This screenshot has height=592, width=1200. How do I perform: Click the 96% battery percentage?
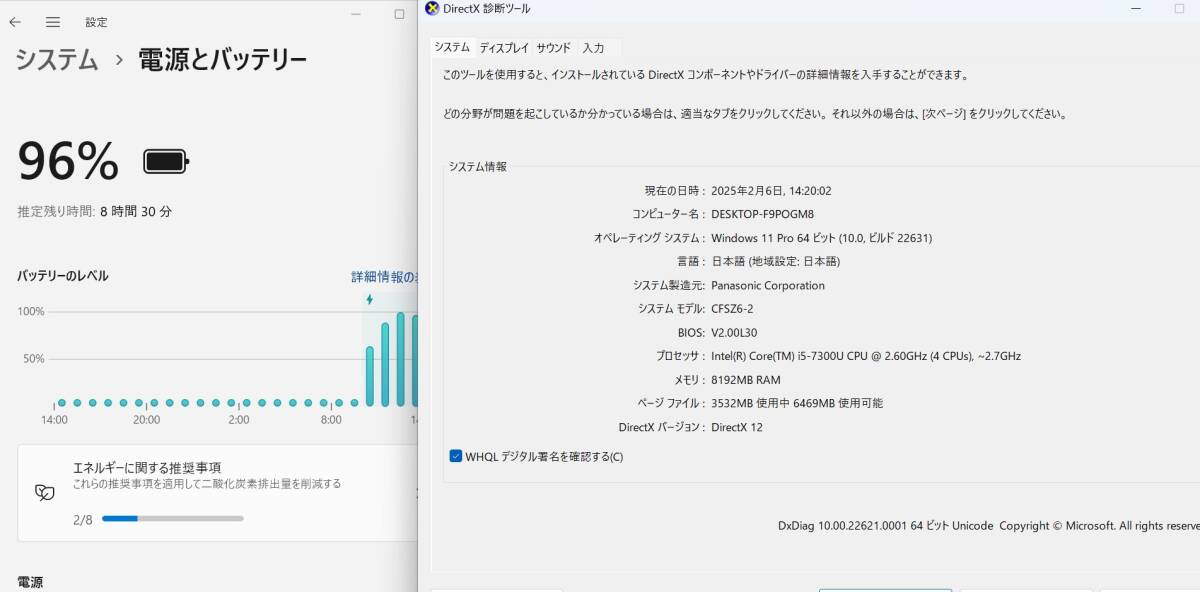68,161
